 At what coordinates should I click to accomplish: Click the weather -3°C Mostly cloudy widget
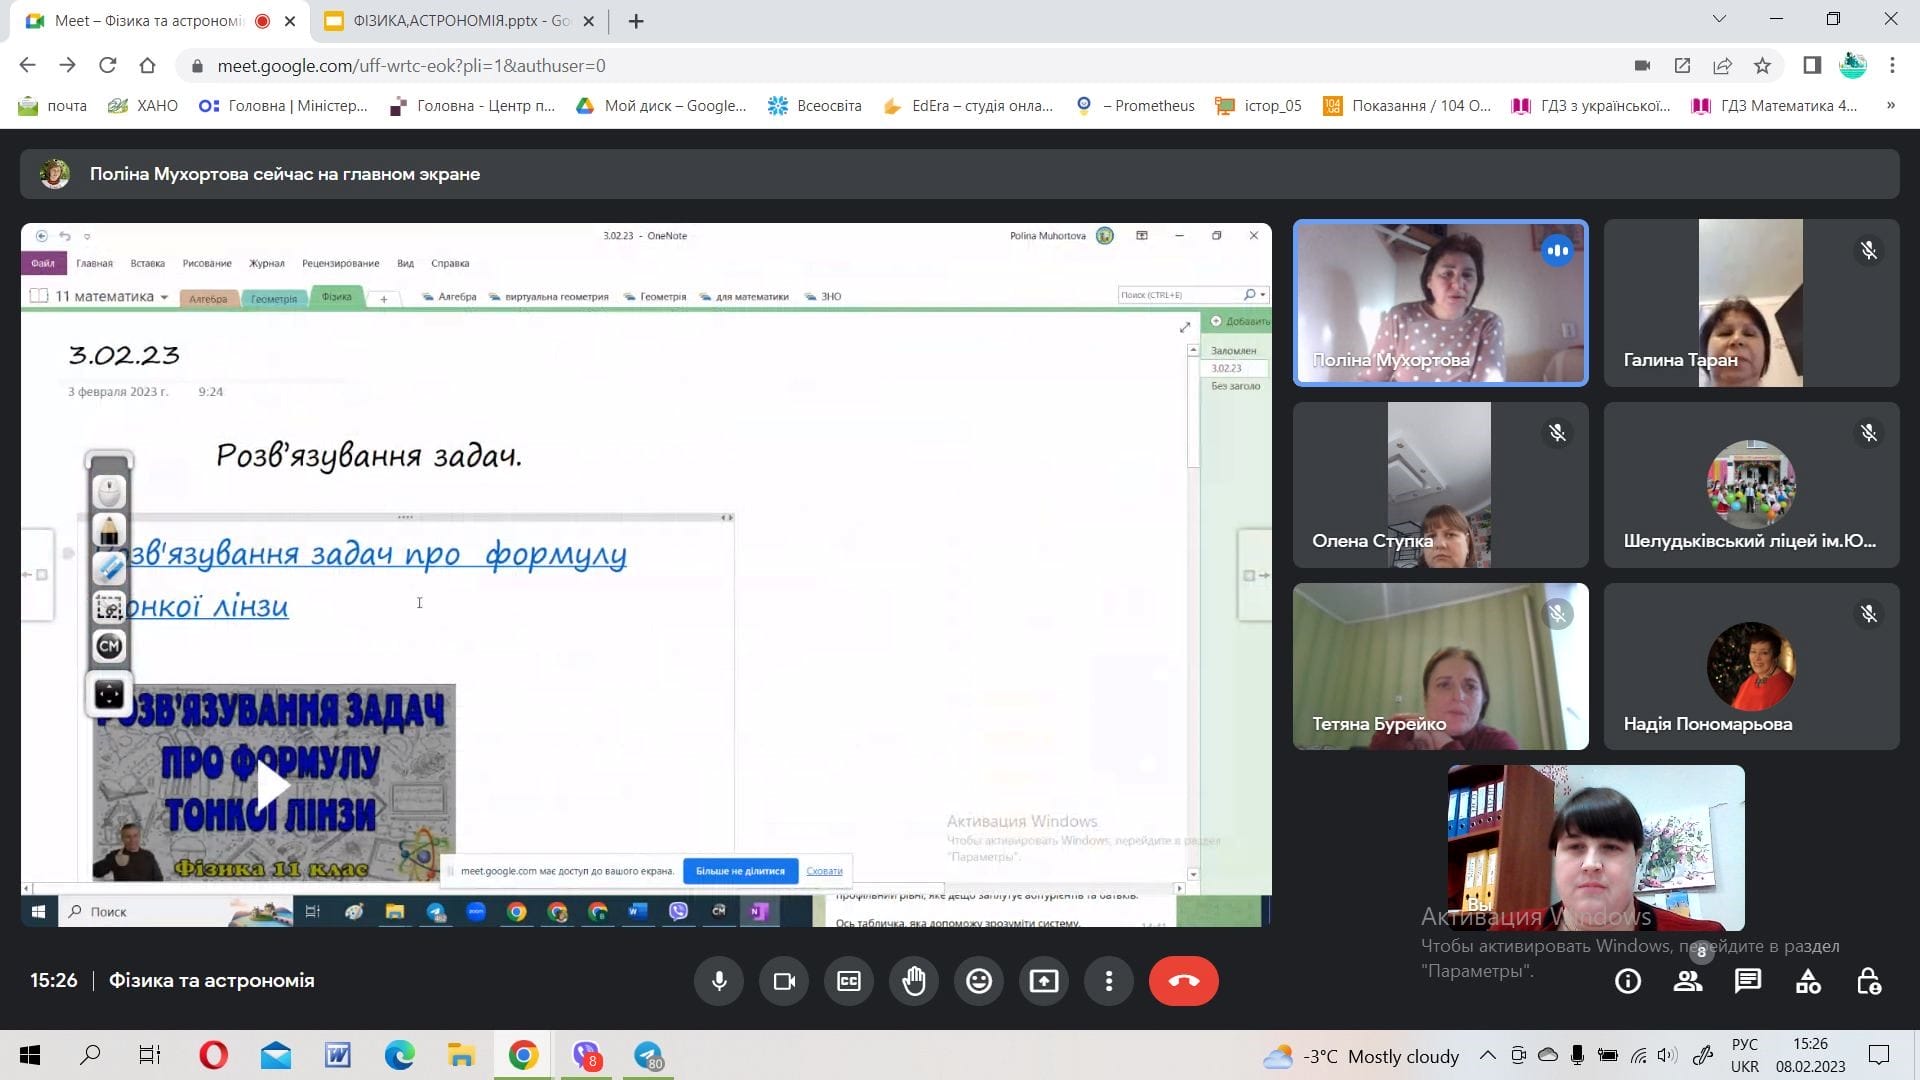[1361, 1056]
